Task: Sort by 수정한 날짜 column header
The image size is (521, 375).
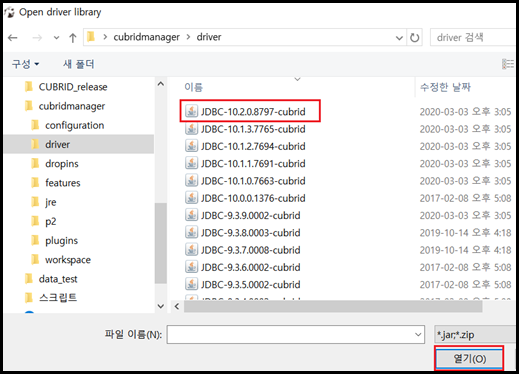Action: coord(445,87)
